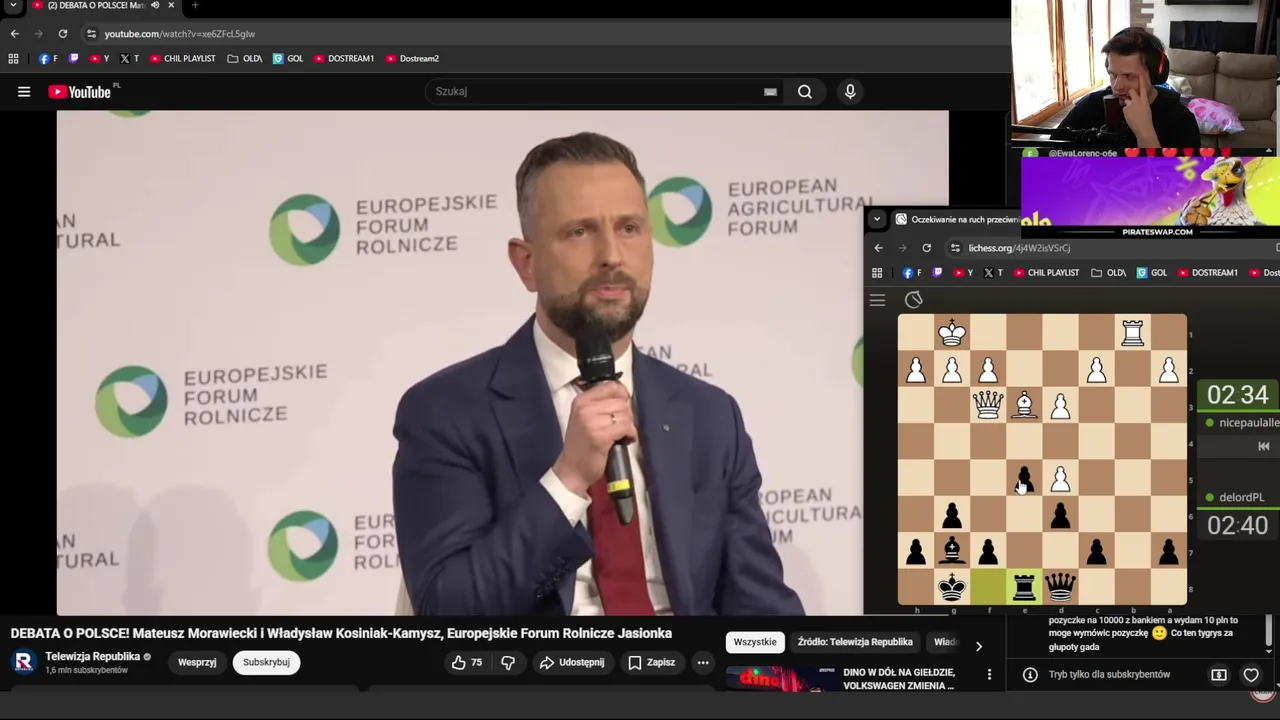Select the black bishop on g7
Viewport: 1280px width, 720px height.
point(952,550)
